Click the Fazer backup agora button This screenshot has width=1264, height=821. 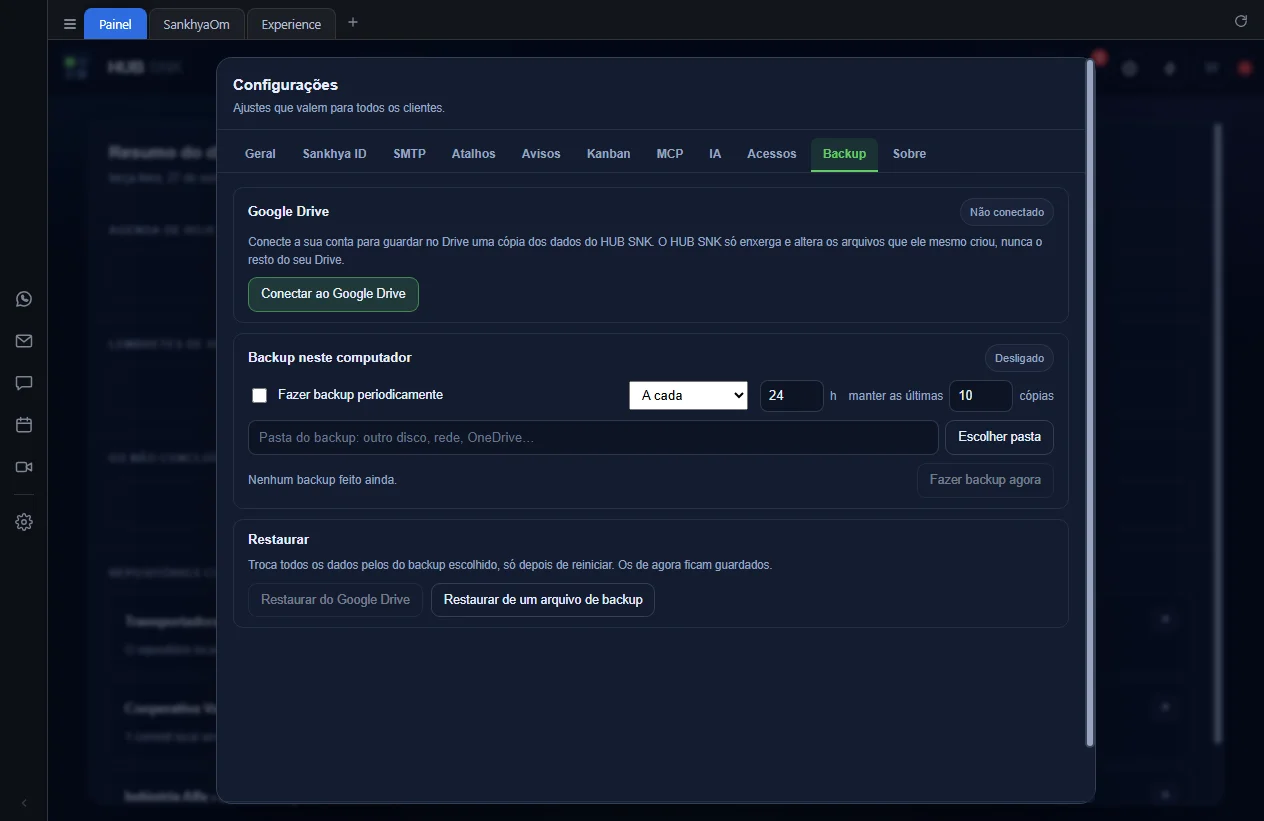point(985,480)
